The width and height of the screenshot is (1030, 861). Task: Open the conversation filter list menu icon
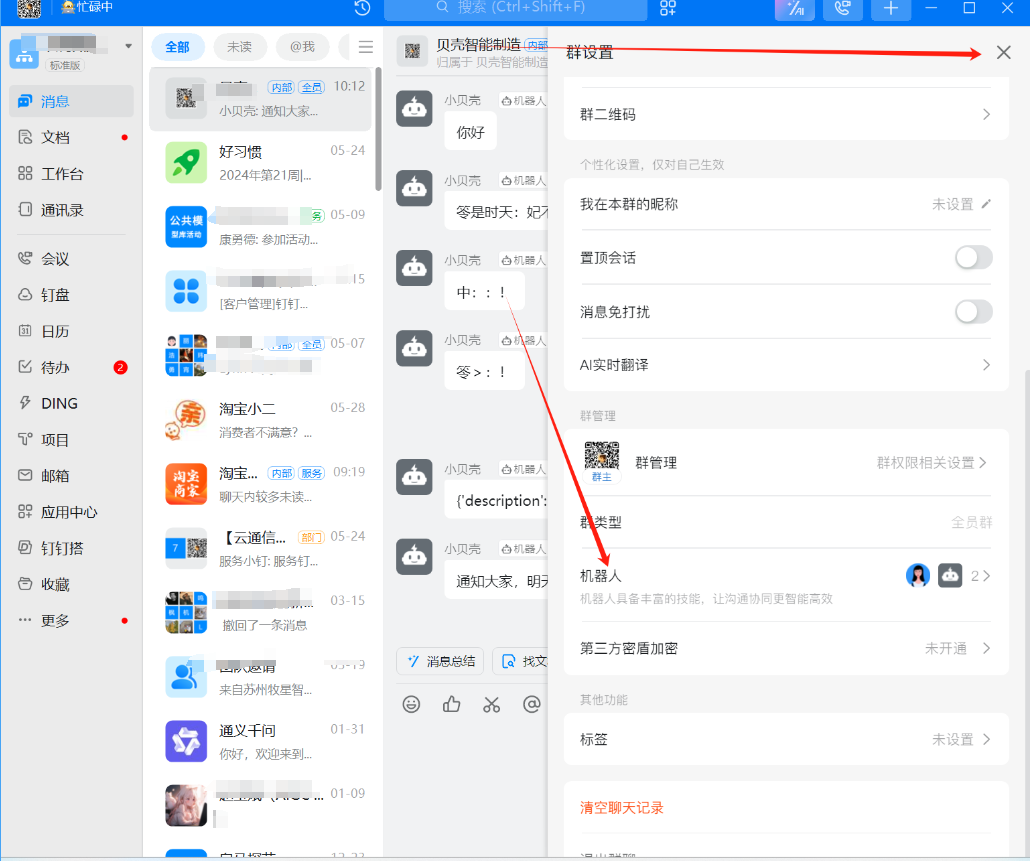[x=366, y=47]
